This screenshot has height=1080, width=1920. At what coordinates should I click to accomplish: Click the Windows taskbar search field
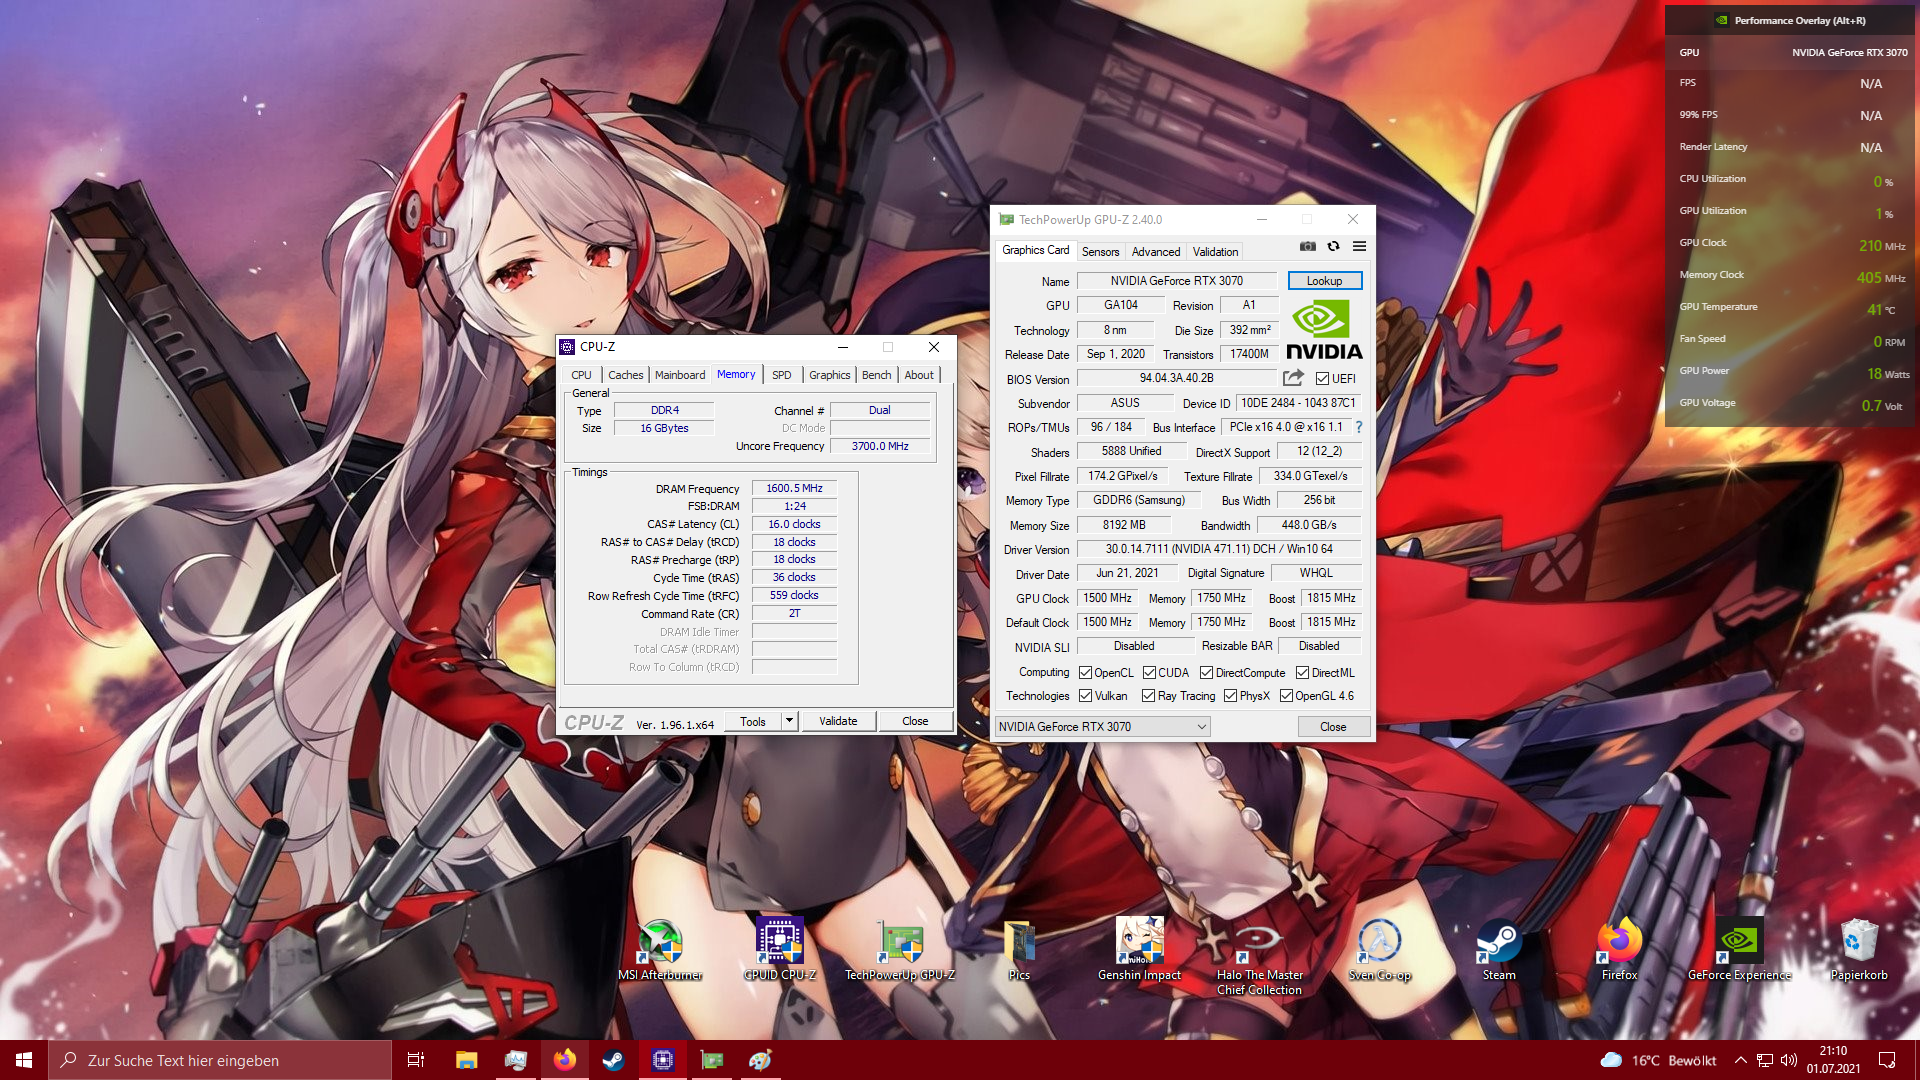[x=220, y=1060]
